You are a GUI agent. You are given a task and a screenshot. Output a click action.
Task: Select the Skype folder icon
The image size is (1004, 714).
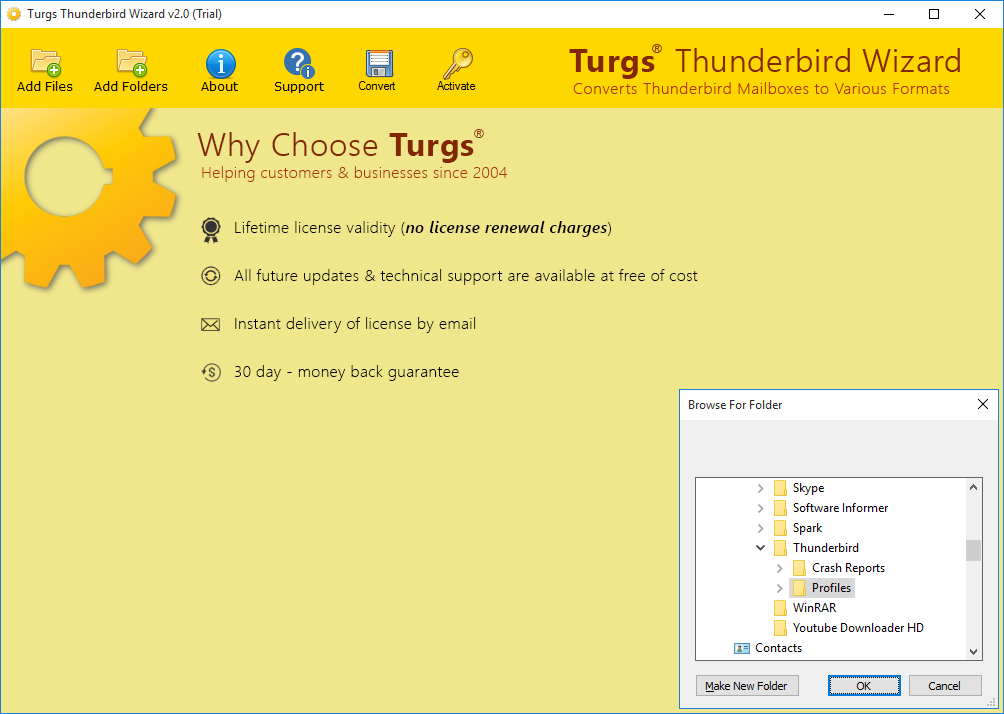tap(780, 488)
